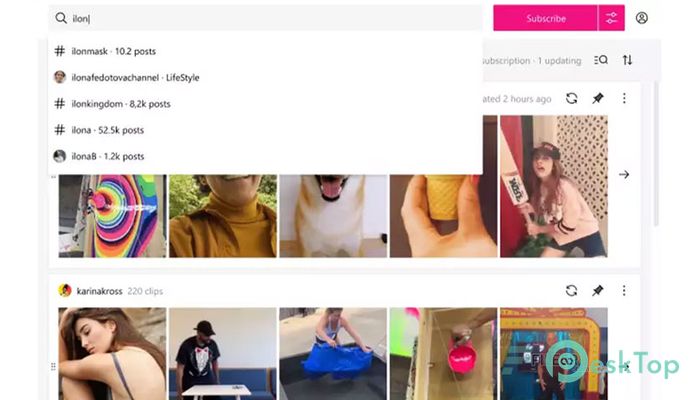
Task: Show next clips with the right arrow
Action: (x=624, y=175)
